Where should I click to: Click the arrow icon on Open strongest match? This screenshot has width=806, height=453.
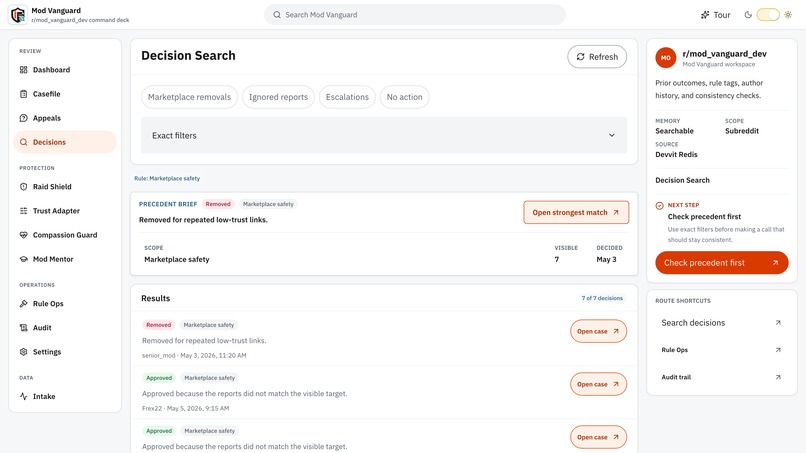pos(616,212)
